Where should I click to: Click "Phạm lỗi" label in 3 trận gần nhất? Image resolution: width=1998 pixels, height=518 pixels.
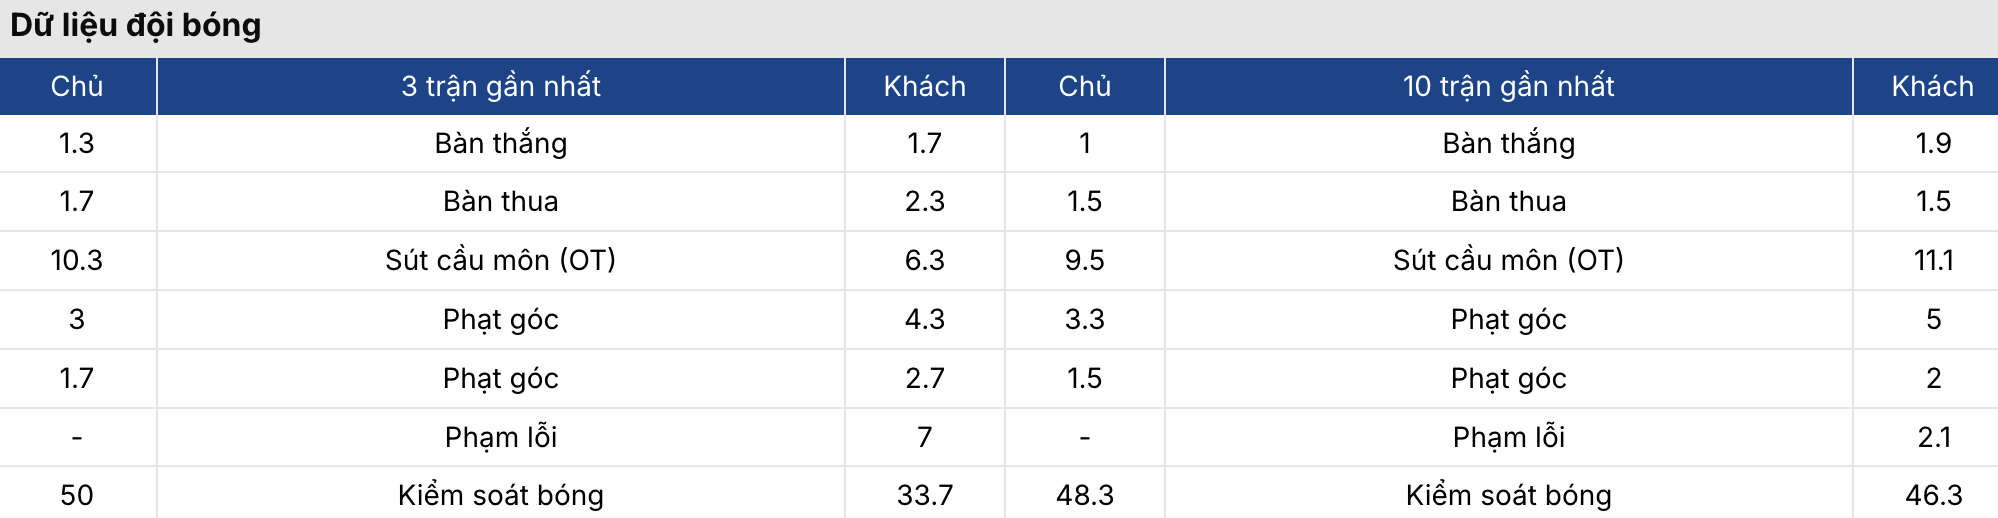pyautogui.click(x=500, y=437)
